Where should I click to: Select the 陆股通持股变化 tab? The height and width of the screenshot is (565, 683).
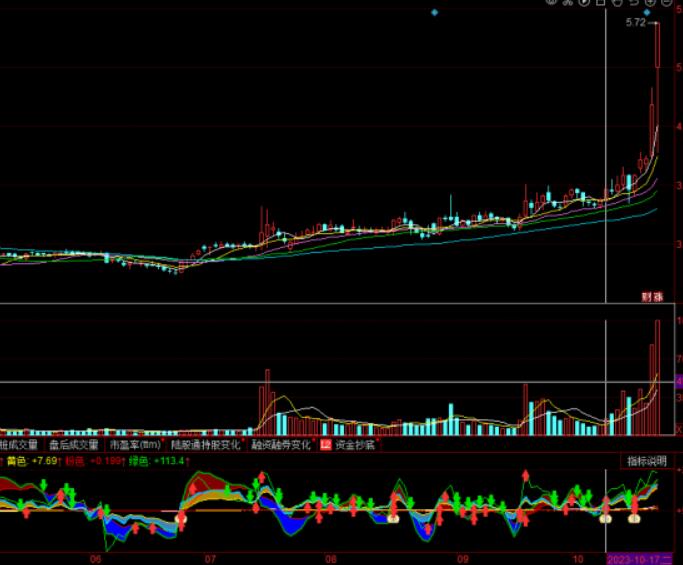point(206,444)
